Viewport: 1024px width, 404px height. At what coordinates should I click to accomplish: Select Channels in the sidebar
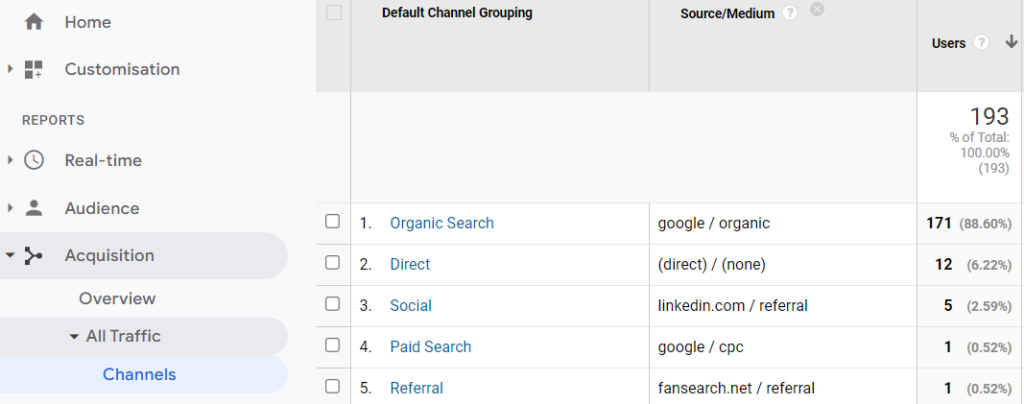pos(139,375)
